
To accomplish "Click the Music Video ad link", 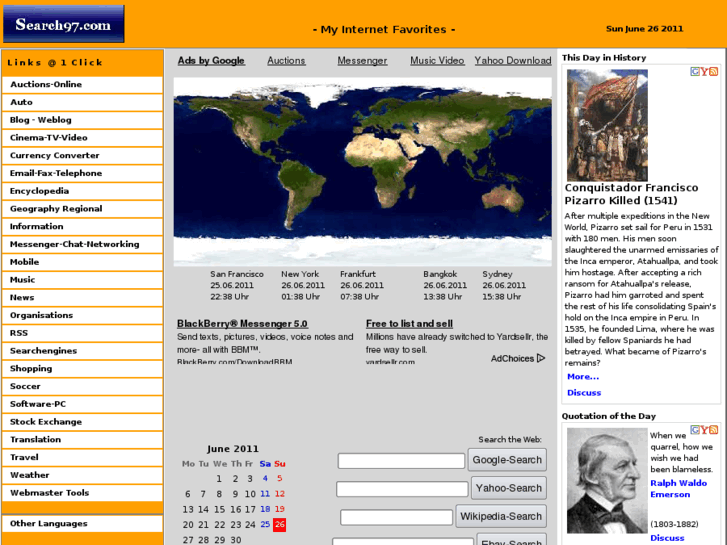I will pos(437,61).
